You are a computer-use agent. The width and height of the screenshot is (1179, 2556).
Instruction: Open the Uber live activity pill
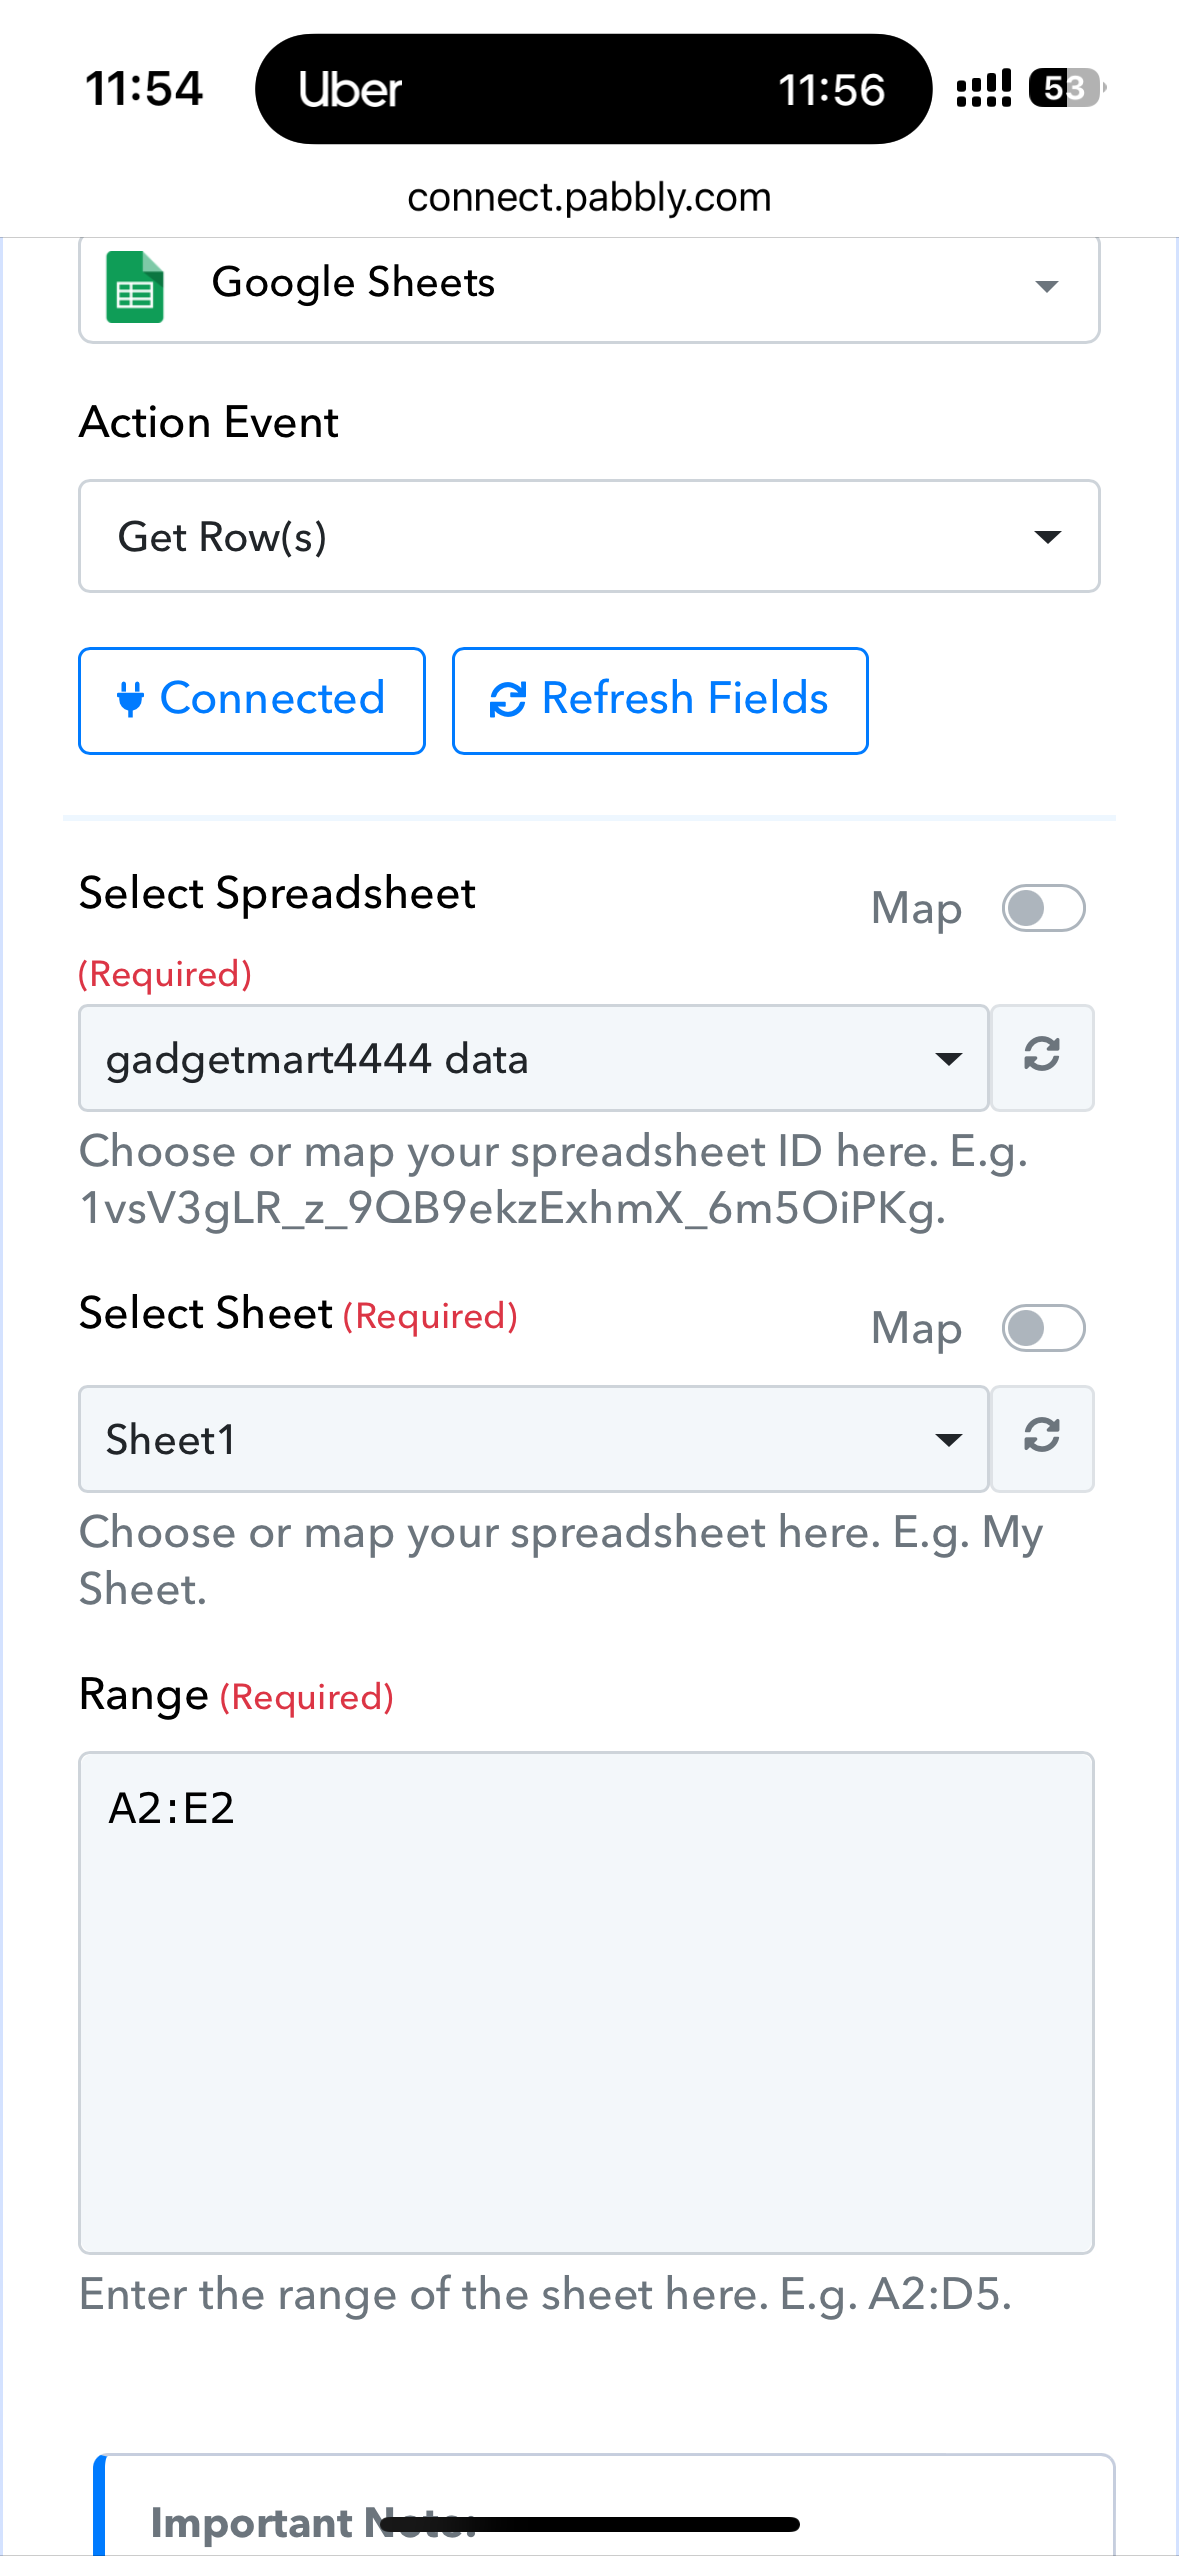pos(593,89)
